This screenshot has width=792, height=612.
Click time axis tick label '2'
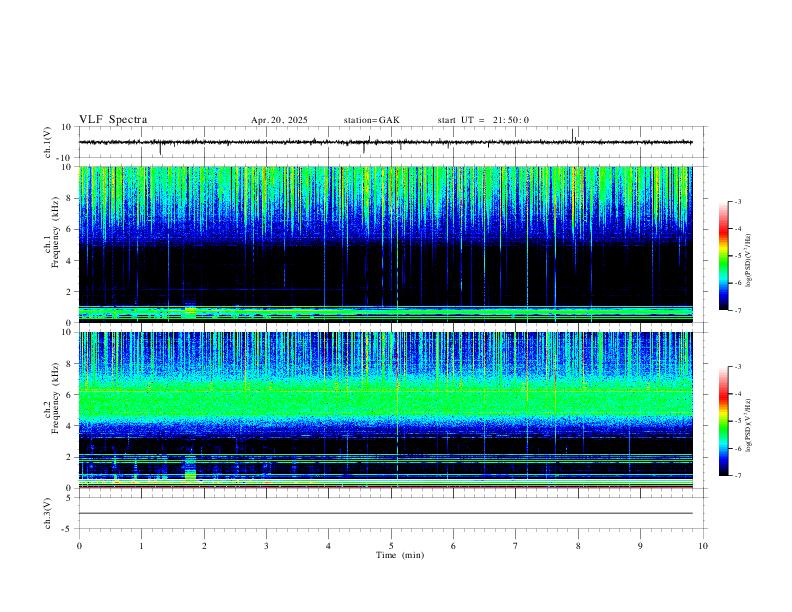[x=204, y=546]
